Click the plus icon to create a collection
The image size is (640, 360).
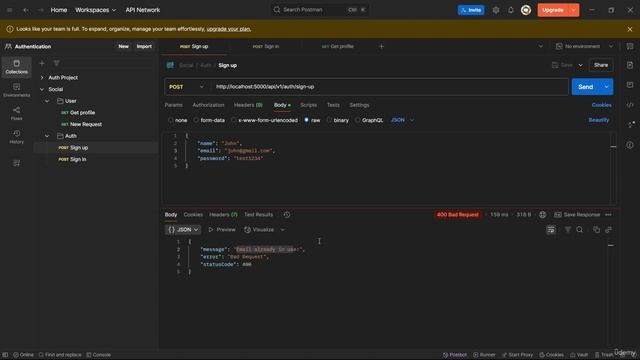click(42, 63)
